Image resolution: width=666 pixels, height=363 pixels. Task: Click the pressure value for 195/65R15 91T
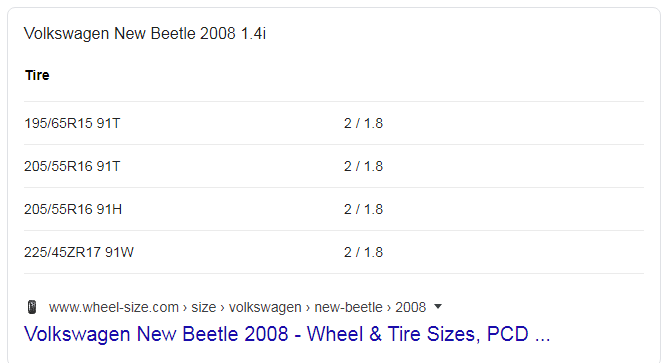(x=363, y=123)
